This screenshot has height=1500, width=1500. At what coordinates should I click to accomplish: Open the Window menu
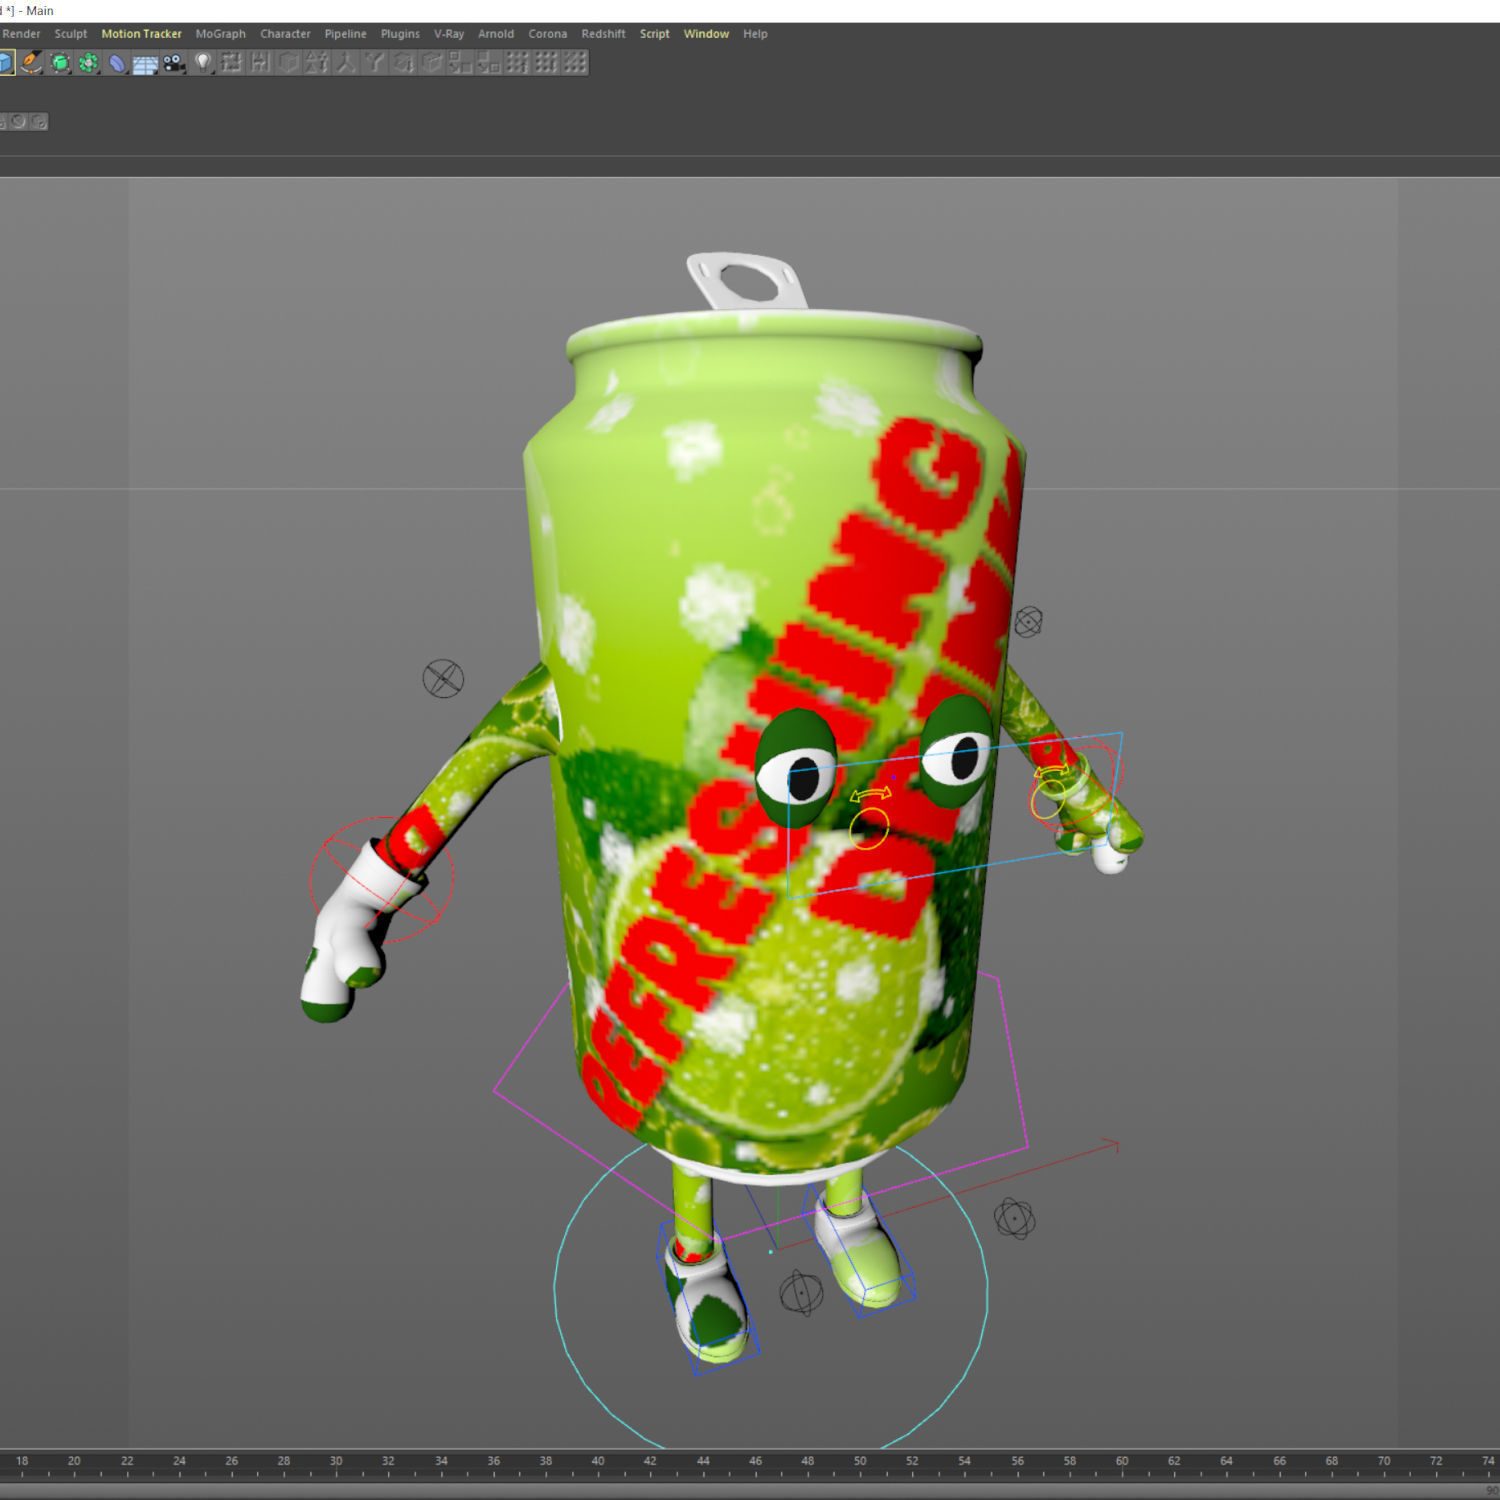(x=706, y=34)
